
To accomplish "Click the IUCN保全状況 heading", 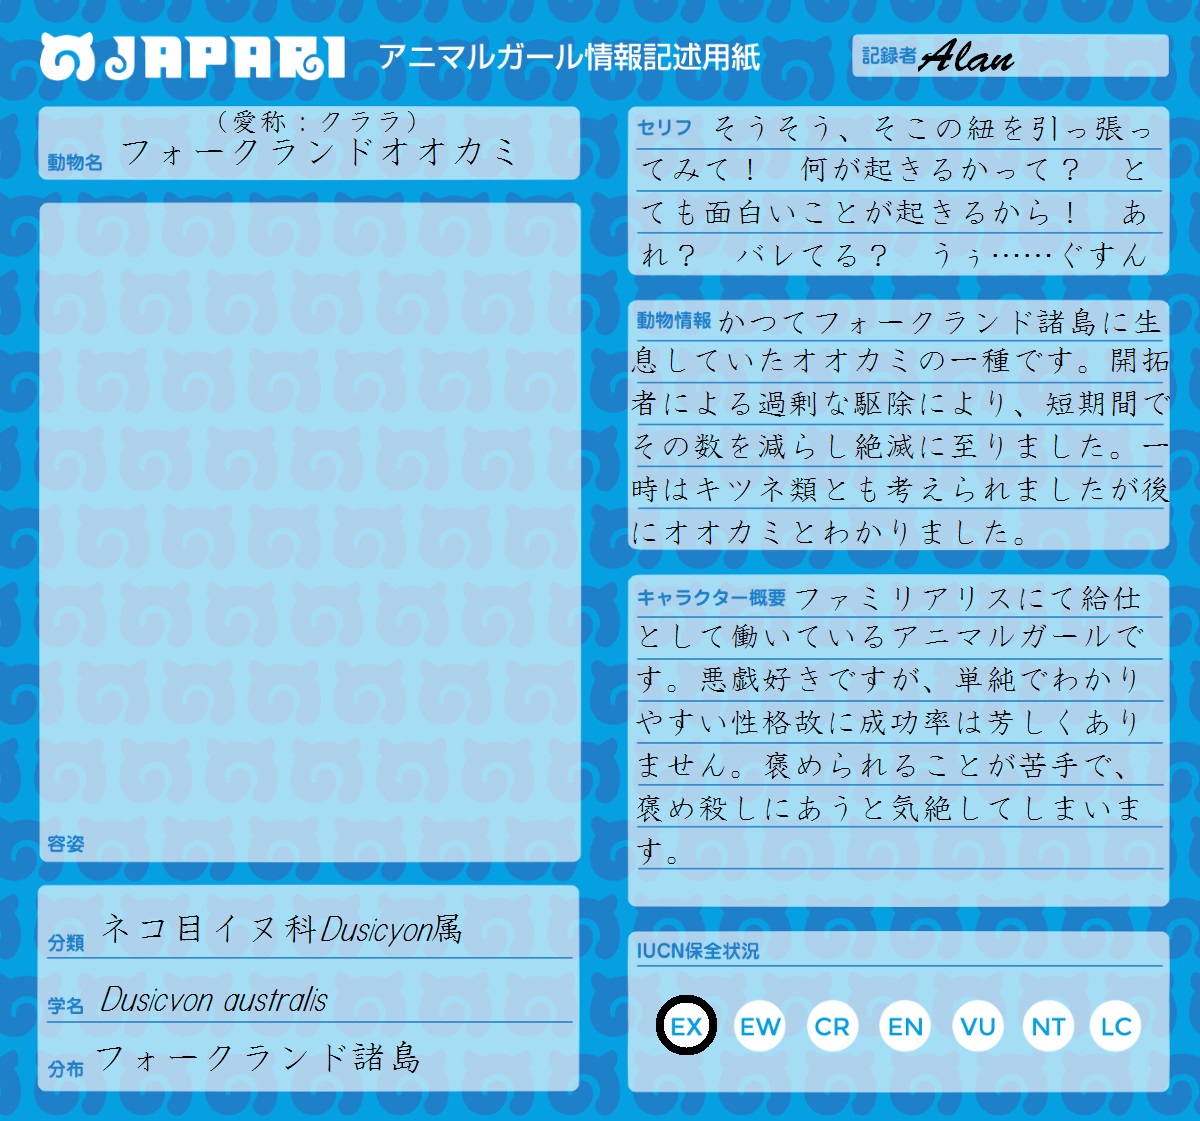I will pyautogui.click(x=698, y=950).
